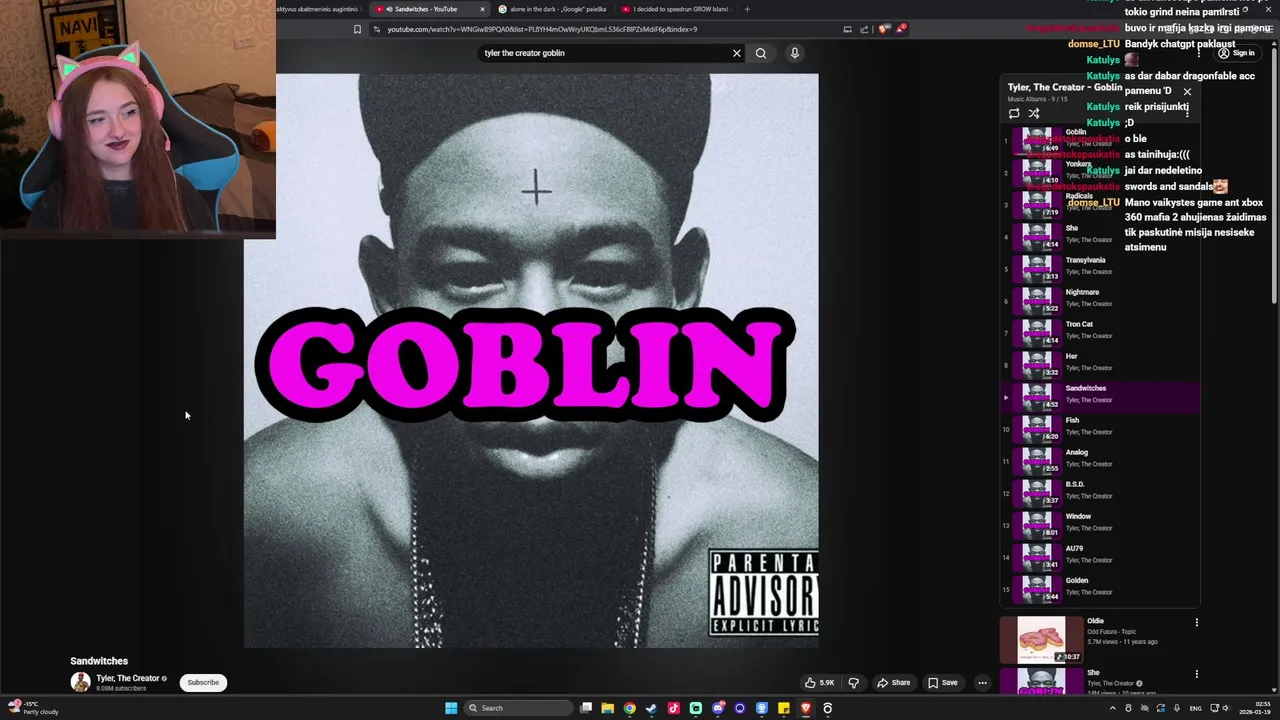Click the Sign in button
This screenshot has width=1280, height=720.
pos(1236,53)
